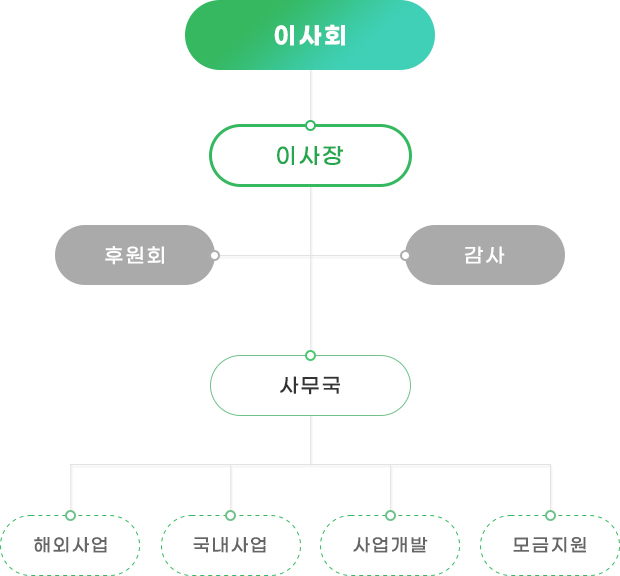
Task: Click the connector dot above 이사장
Action: tap(310, 125)
